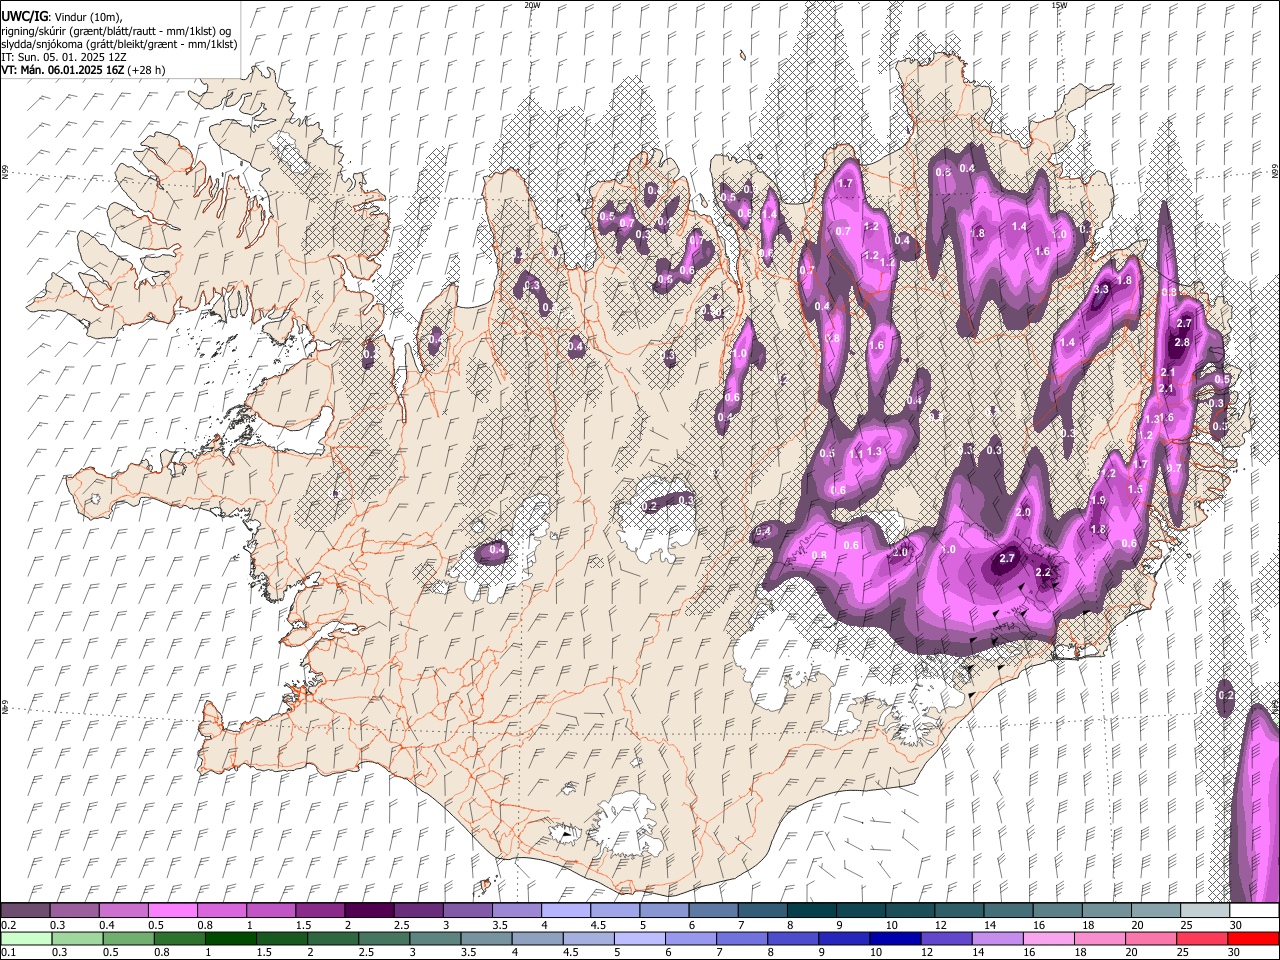Select the pale green 0.1 swatch in the rain legend
Screen dimensions: 1280x960
[x=26, y=938]
